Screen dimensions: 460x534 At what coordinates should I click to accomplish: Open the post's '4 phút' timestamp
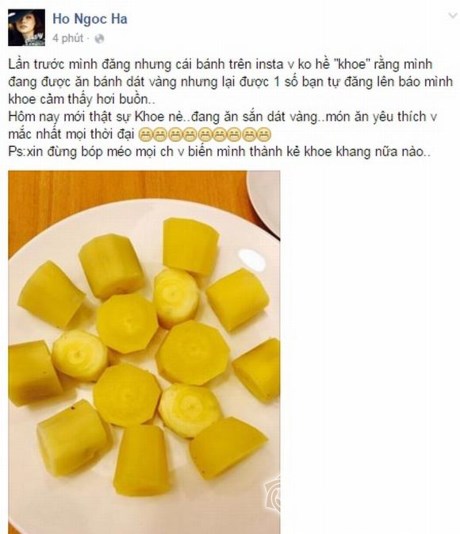(68, 38)
